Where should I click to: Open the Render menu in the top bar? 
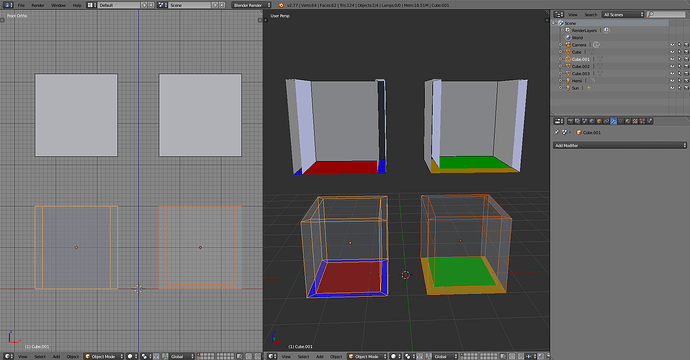pyautogui.click(x=38, y=5)
